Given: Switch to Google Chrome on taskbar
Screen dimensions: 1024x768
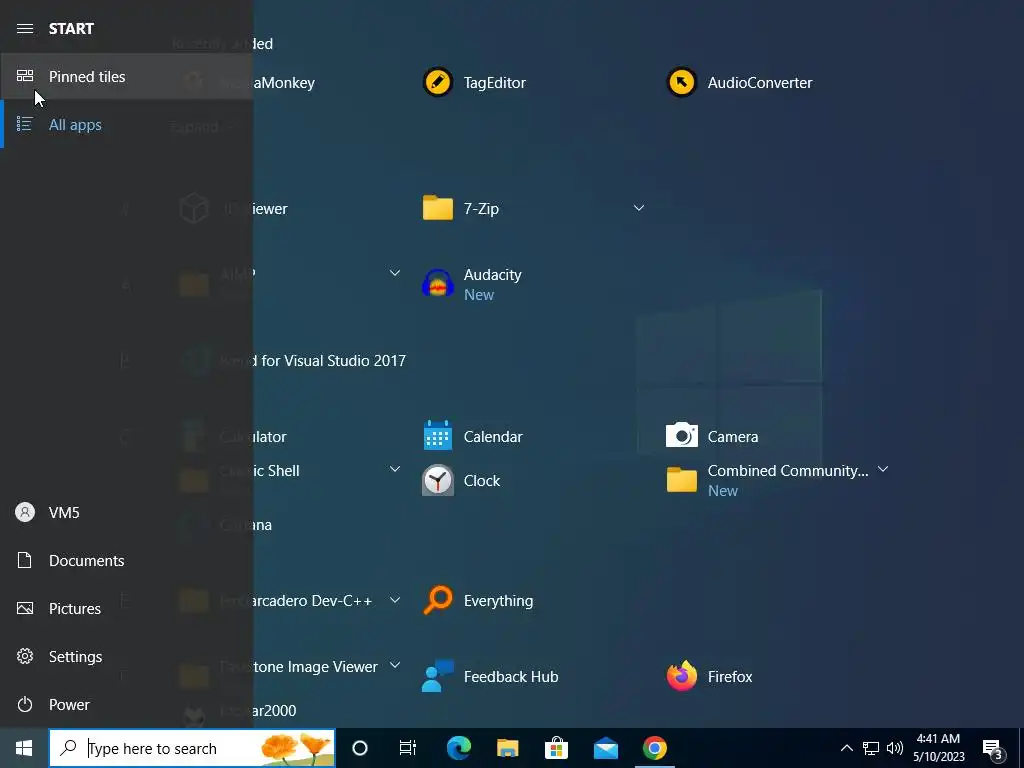Looking at the screenshot, I should [x=654, y=748].
